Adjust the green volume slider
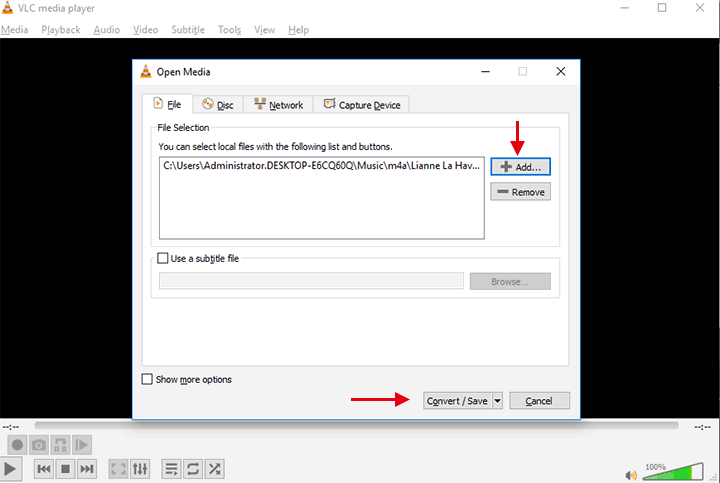 tap(673, 472)
